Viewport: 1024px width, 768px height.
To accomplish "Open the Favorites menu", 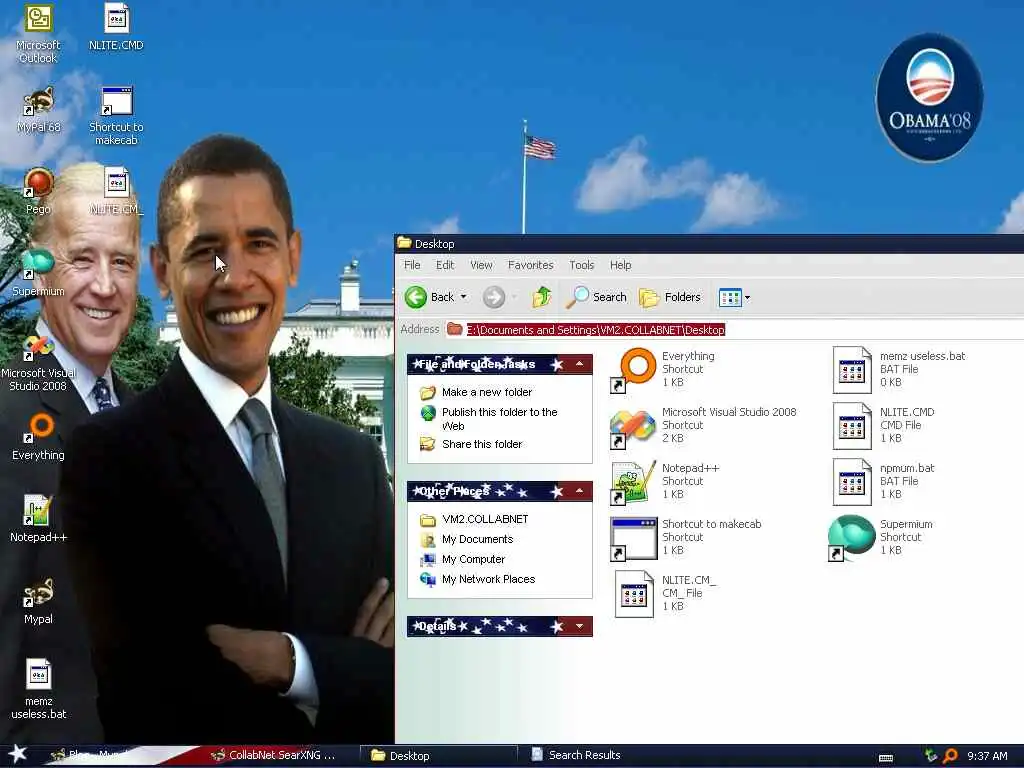I will pos(530,264).
